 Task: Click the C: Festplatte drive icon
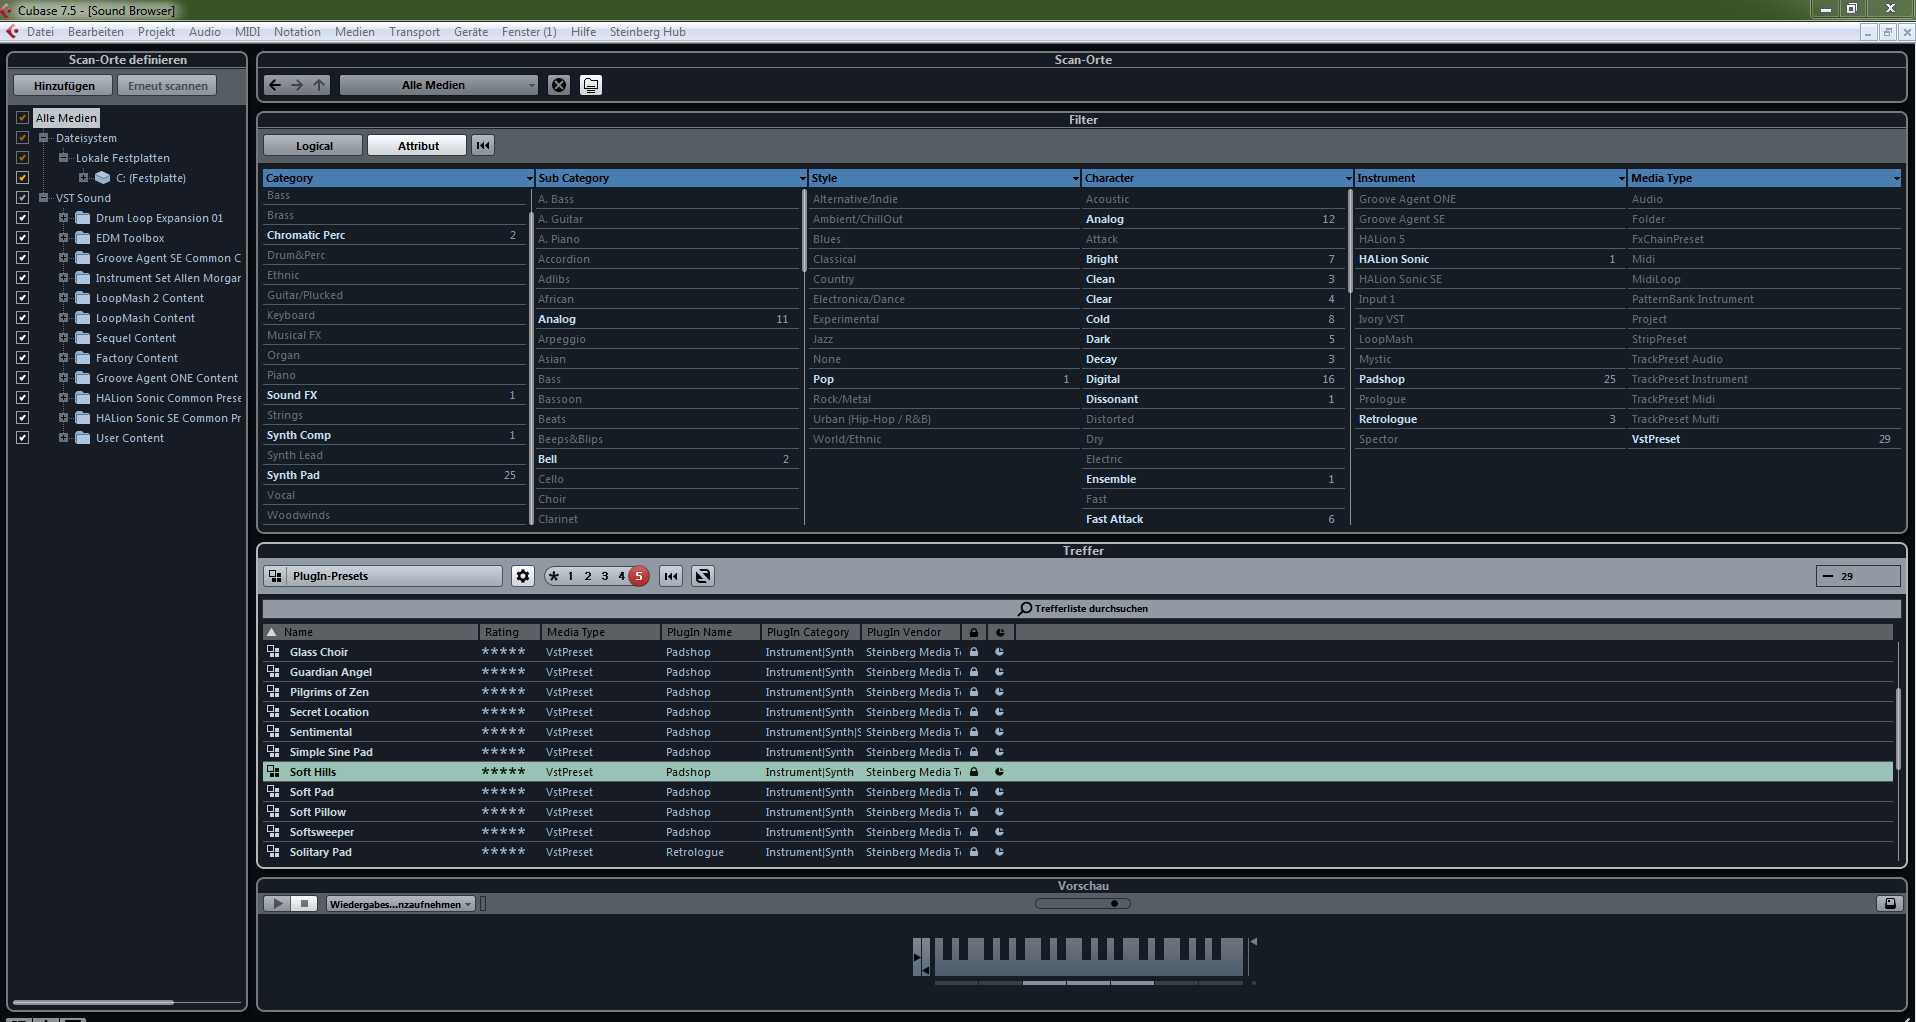[102, 178]
